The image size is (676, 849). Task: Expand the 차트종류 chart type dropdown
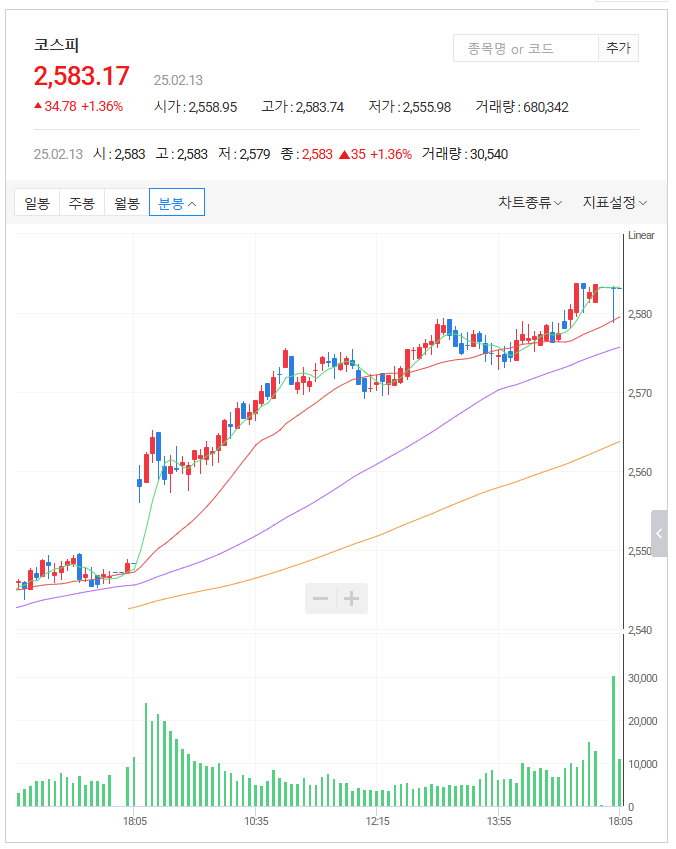tap(530, 202)
